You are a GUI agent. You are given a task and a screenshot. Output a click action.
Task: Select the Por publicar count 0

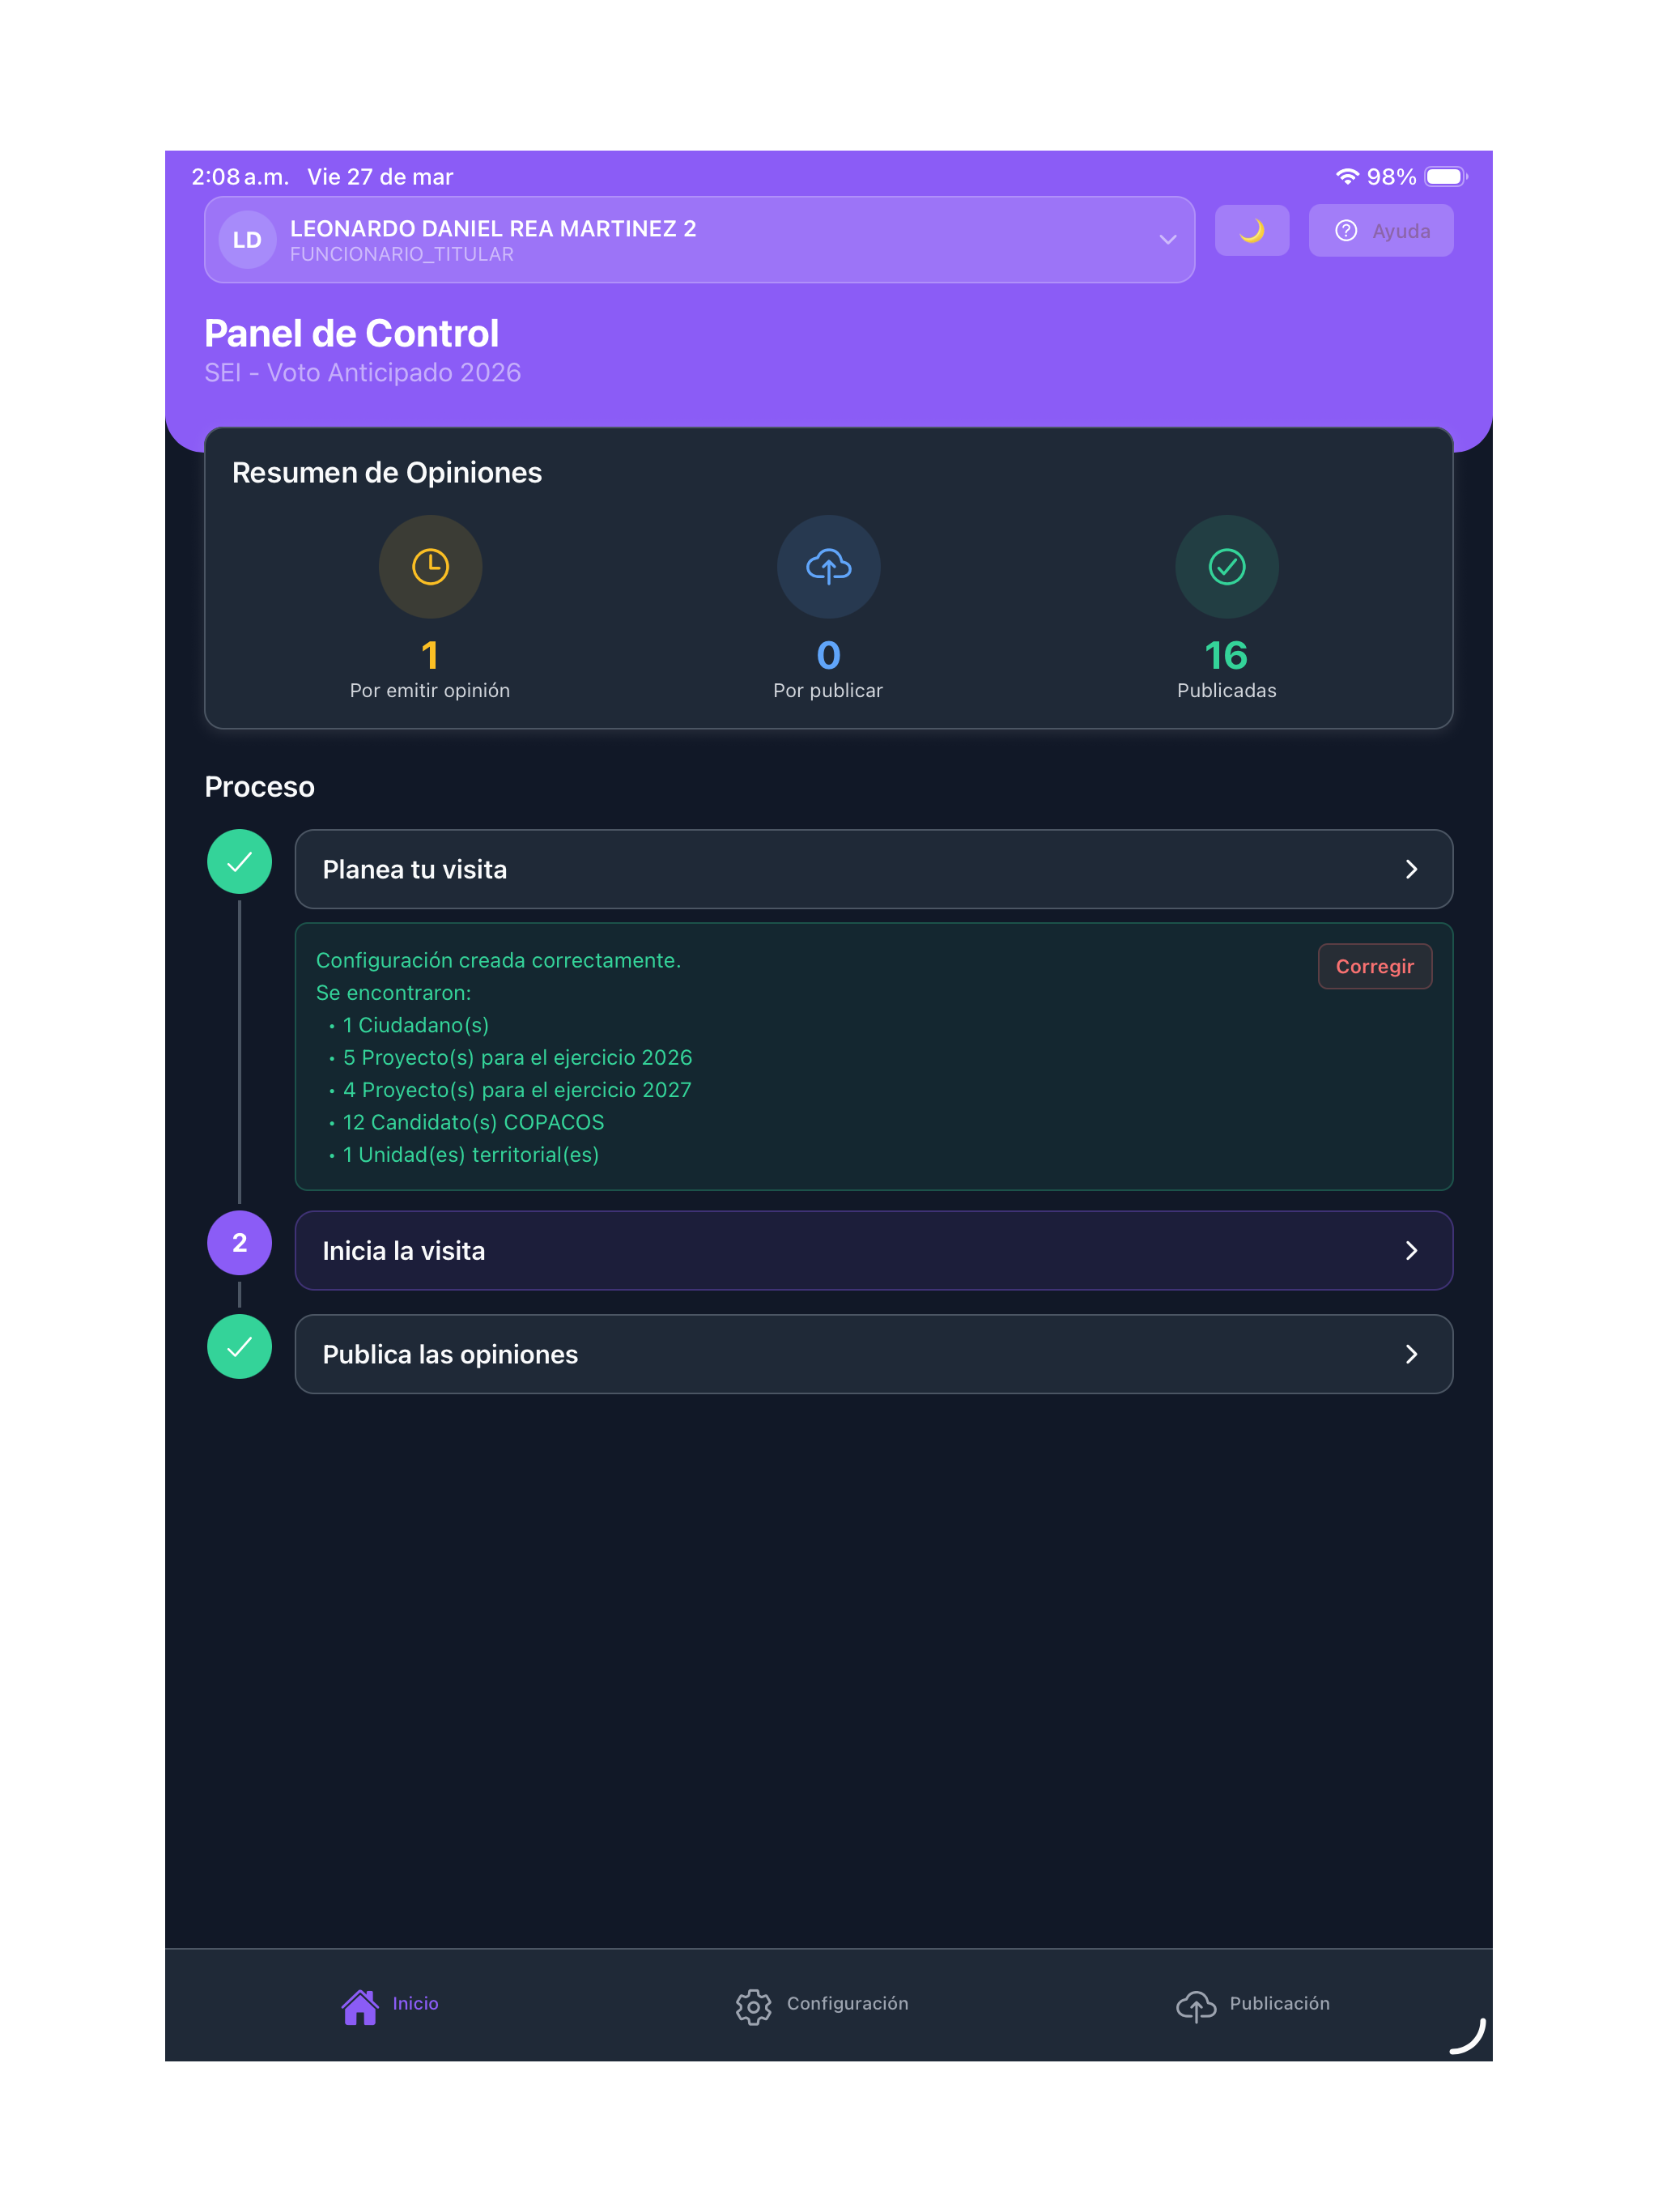(828, 656)
